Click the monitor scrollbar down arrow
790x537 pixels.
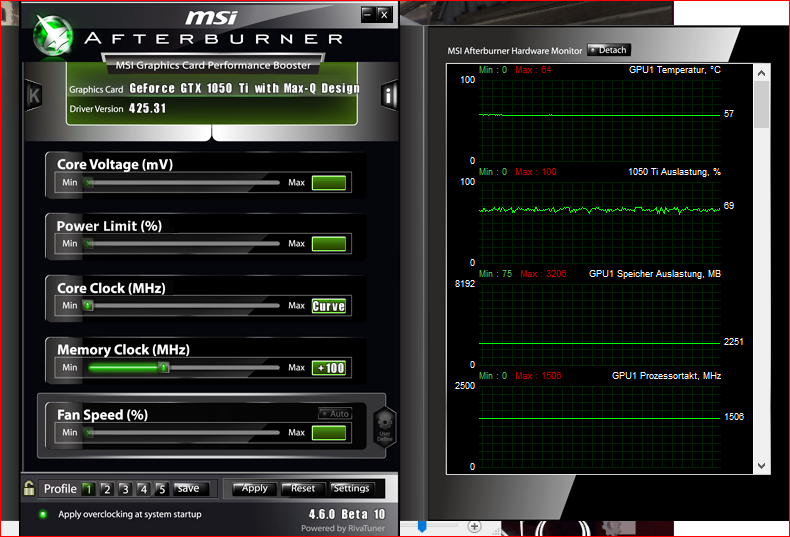tap(761, 466)
